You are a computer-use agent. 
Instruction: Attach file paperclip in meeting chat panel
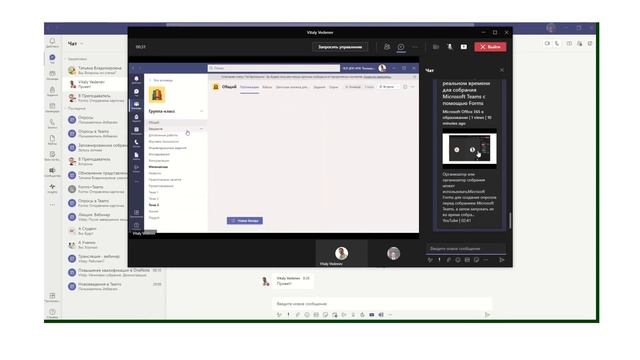pos(449,260)
